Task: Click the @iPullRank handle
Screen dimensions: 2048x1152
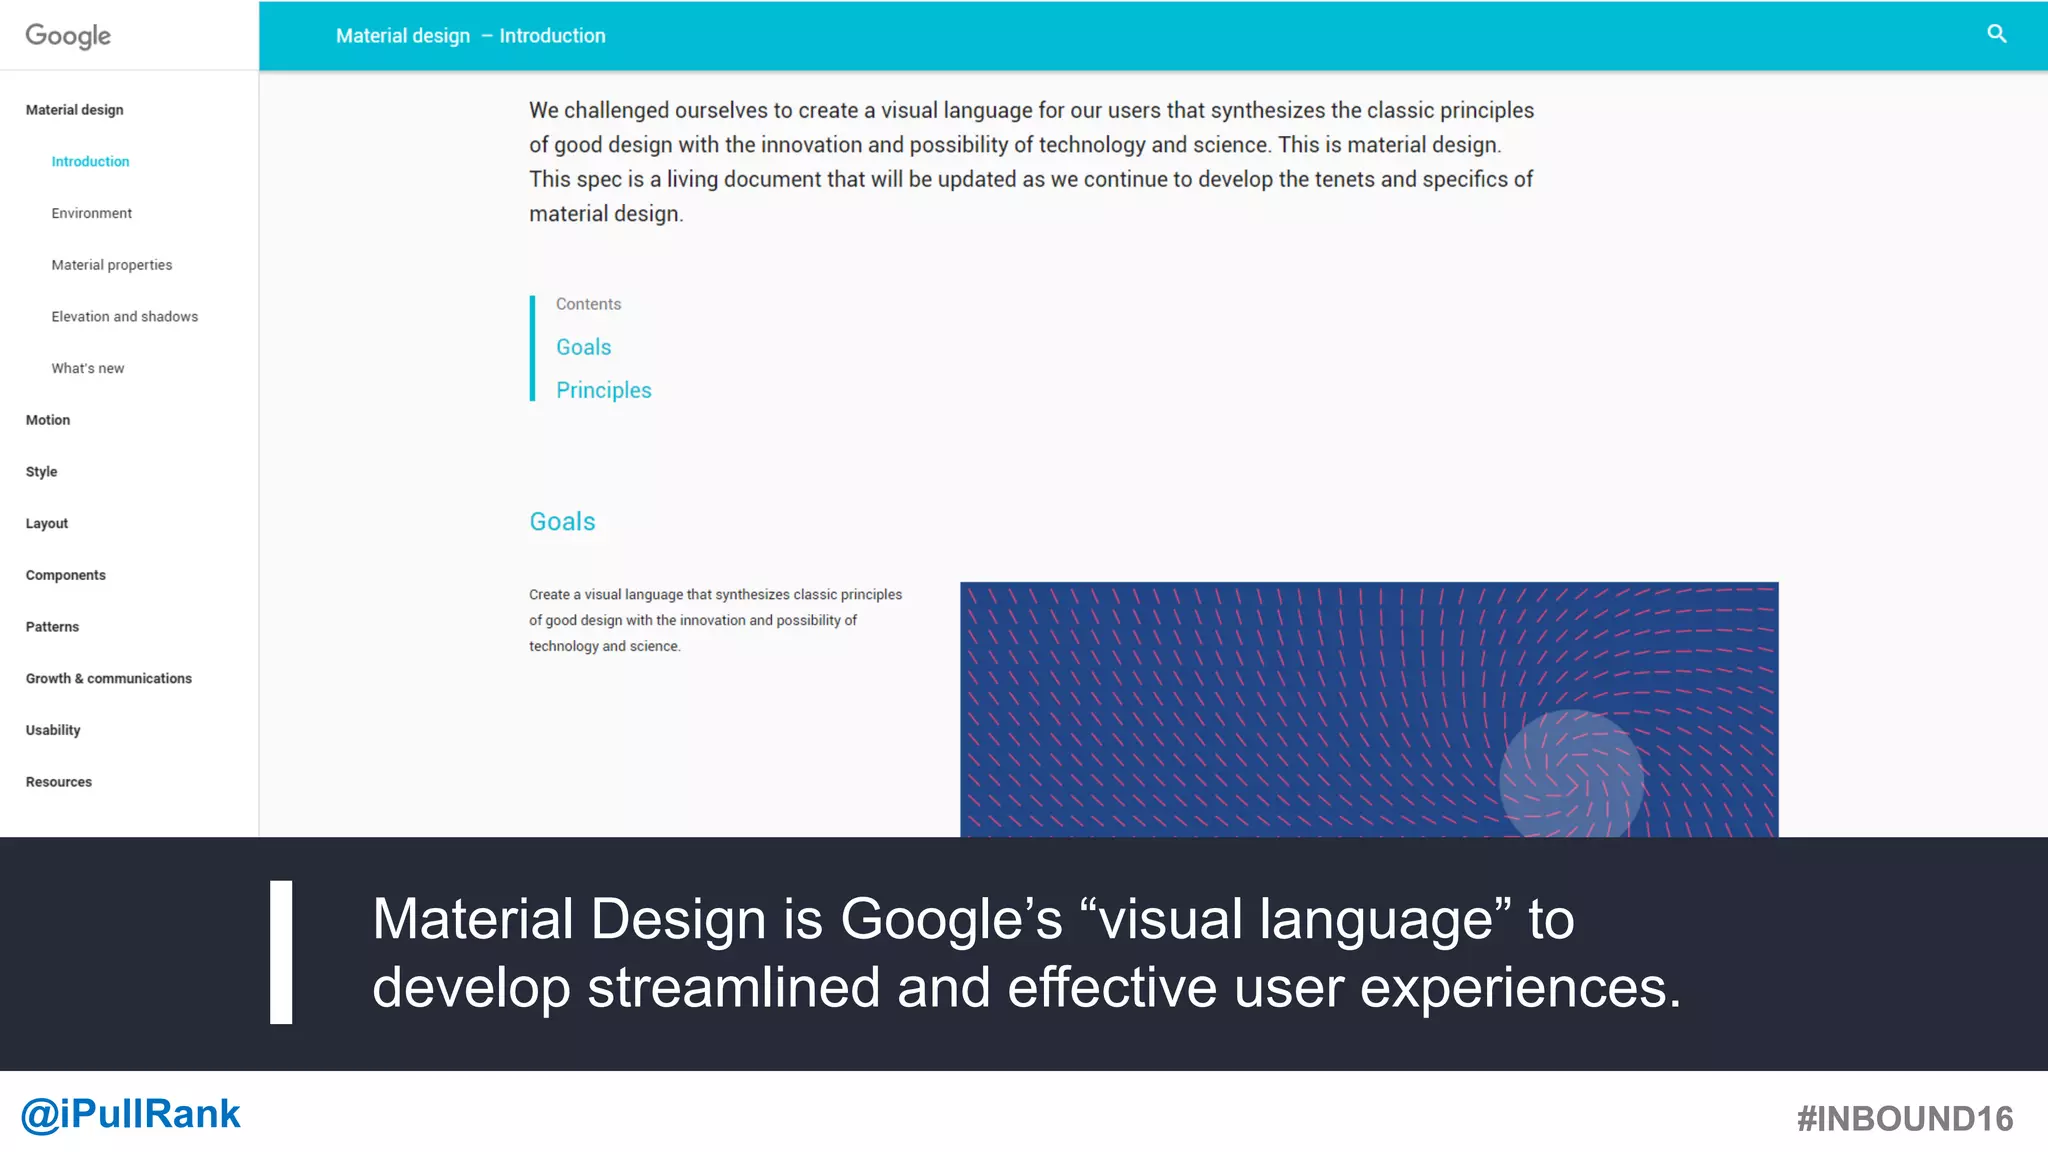Action: point(131,1114)
